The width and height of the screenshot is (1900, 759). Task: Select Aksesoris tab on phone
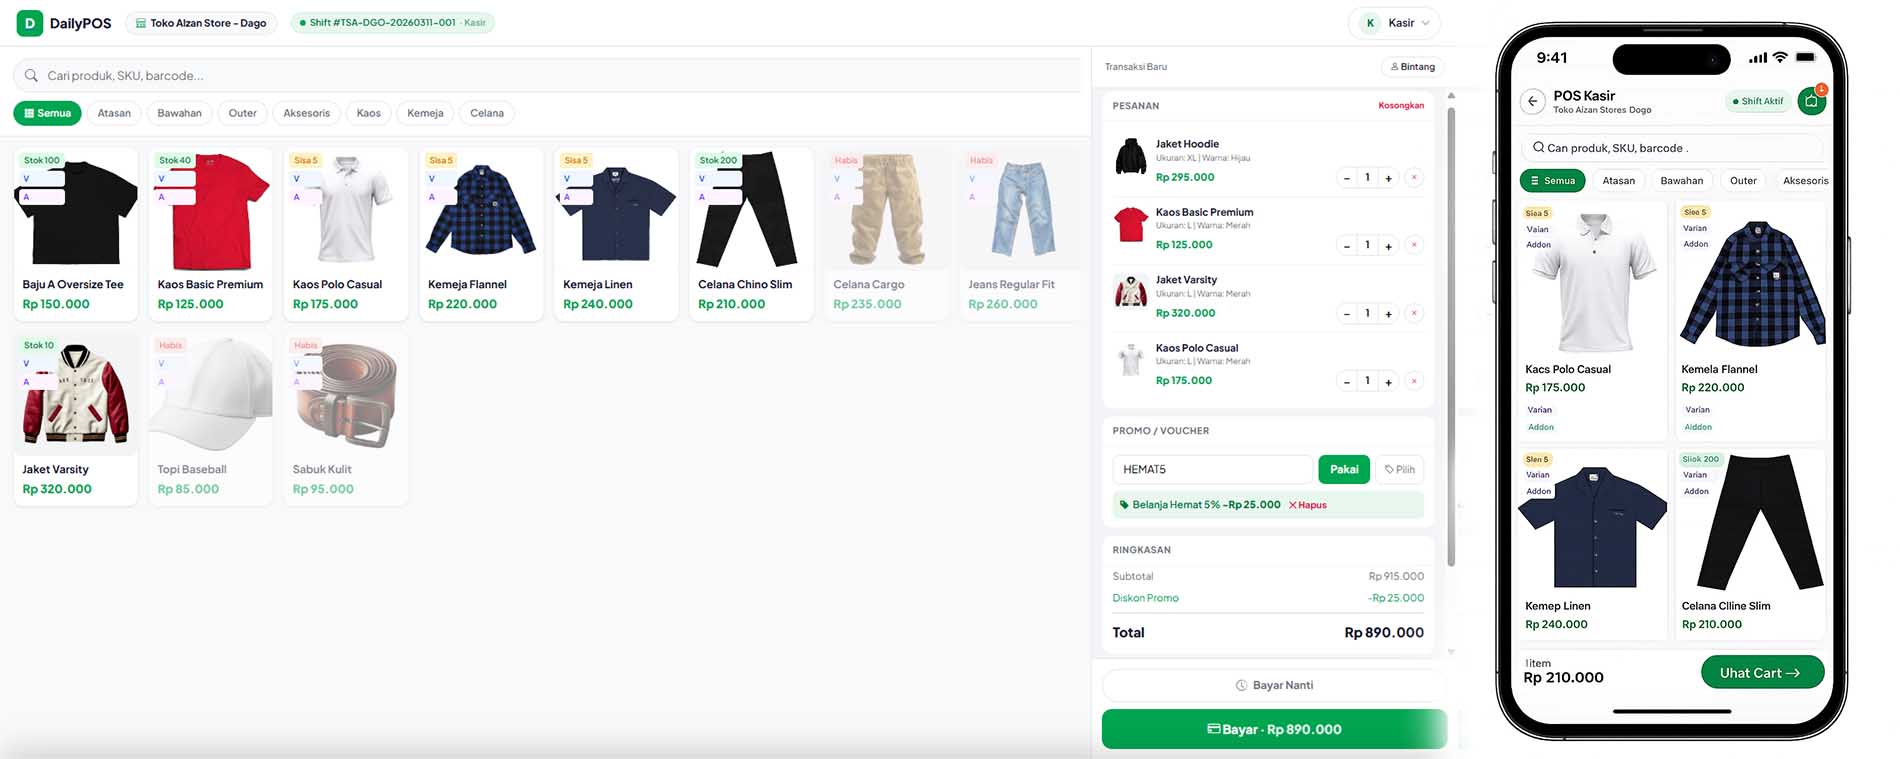(x=1805, y=181)
